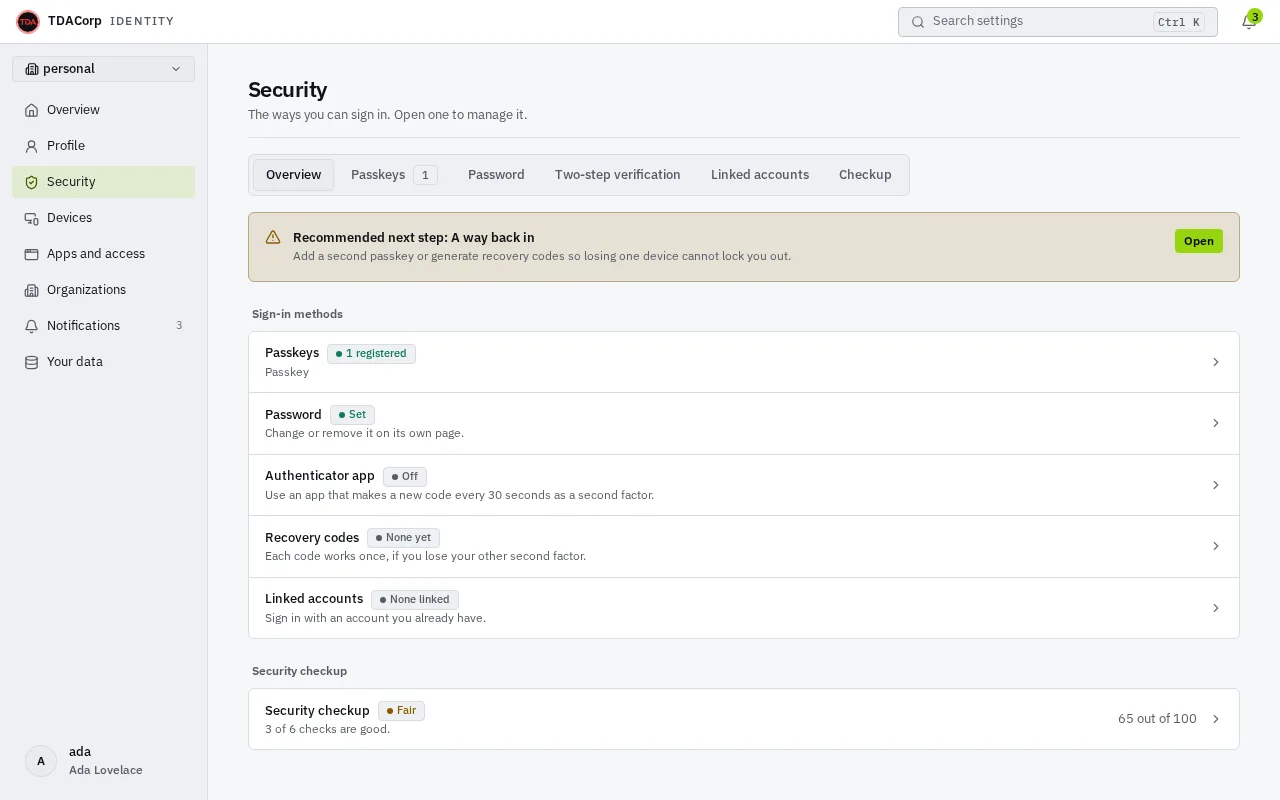The height and width of the screenshot is (800, 1280).
Task: Expand the Security checkup row chevron
Action: (x=1216, y=719)
